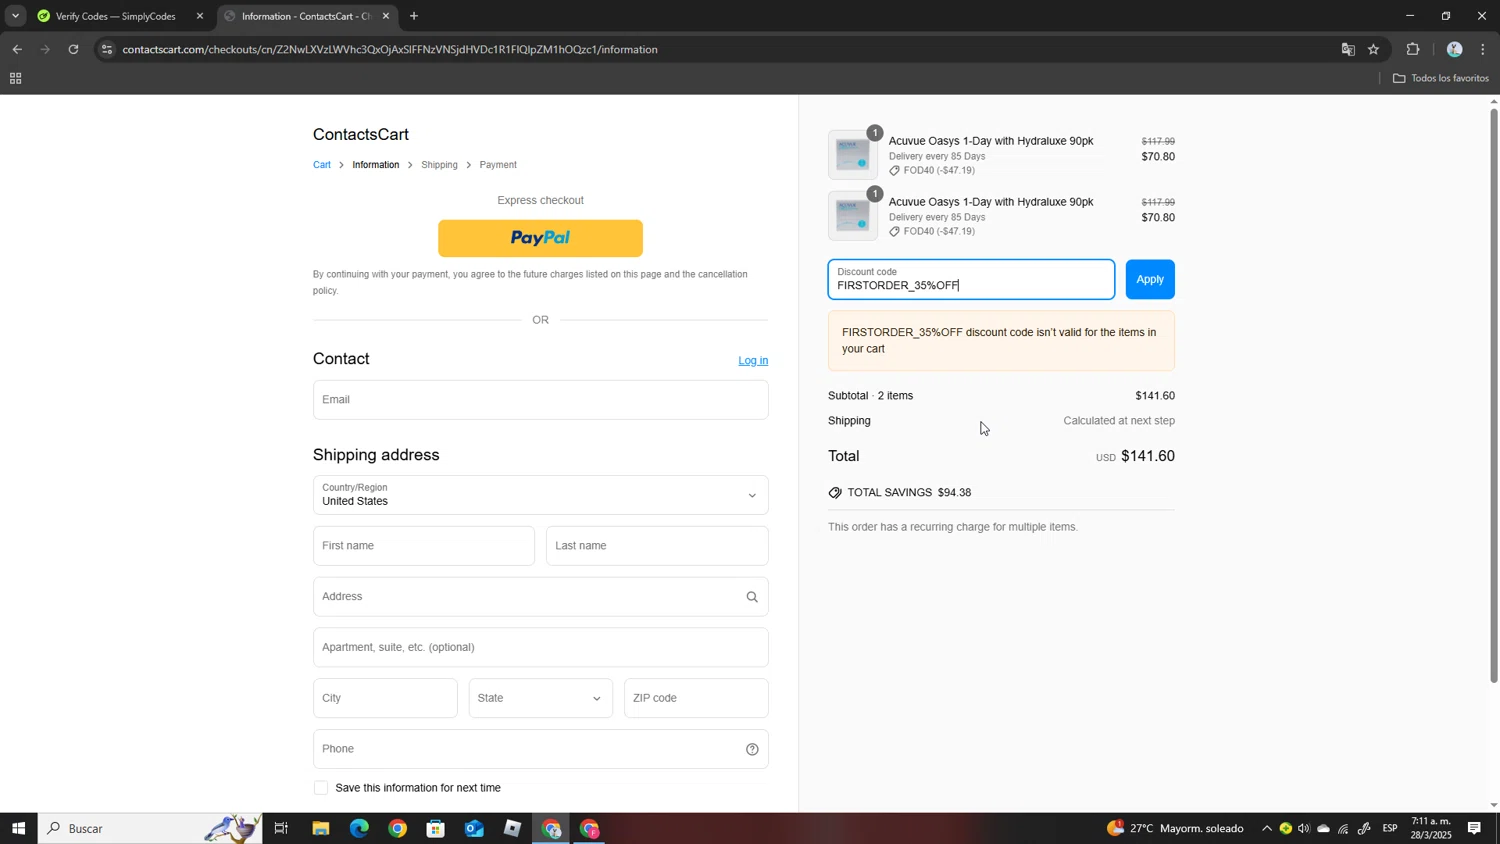The image size is (1500, 844).
Task: Click the phone help question-mark icon
Action: click(x=752, y=749)
